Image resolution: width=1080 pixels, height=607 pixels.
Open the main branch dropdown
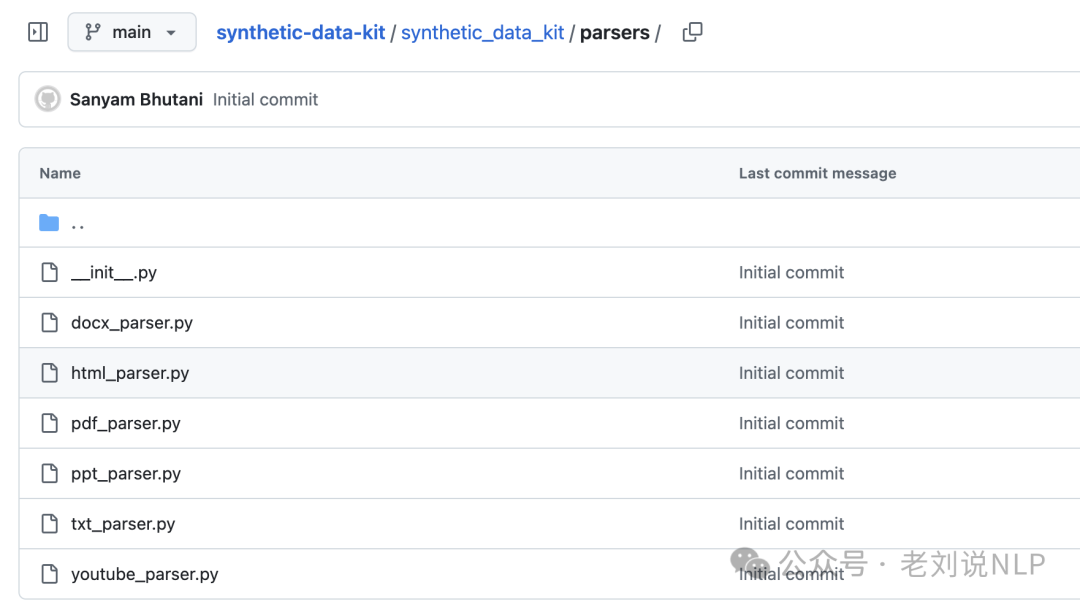[x=132, y=32]
